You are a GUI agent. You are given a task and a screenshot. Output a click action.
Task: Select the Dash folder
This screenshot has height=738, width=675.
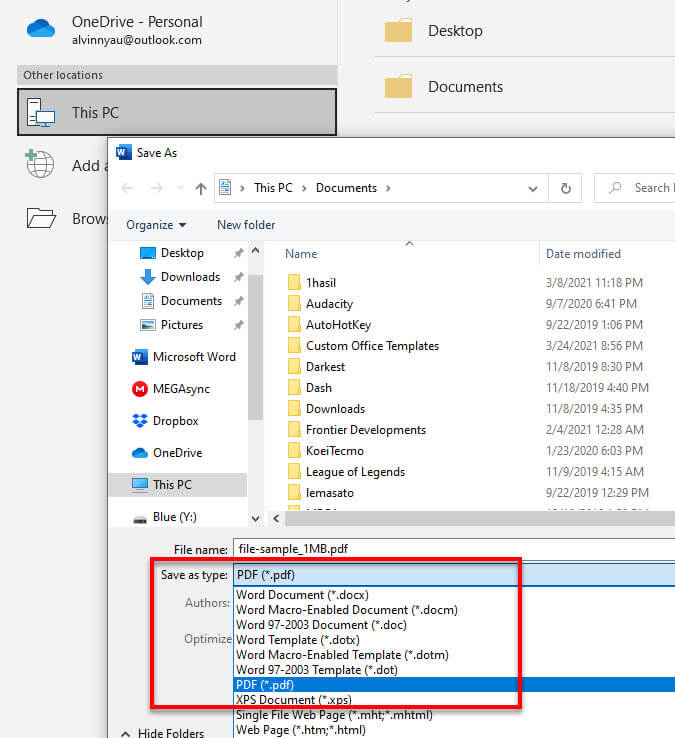(x=310, y=388)
